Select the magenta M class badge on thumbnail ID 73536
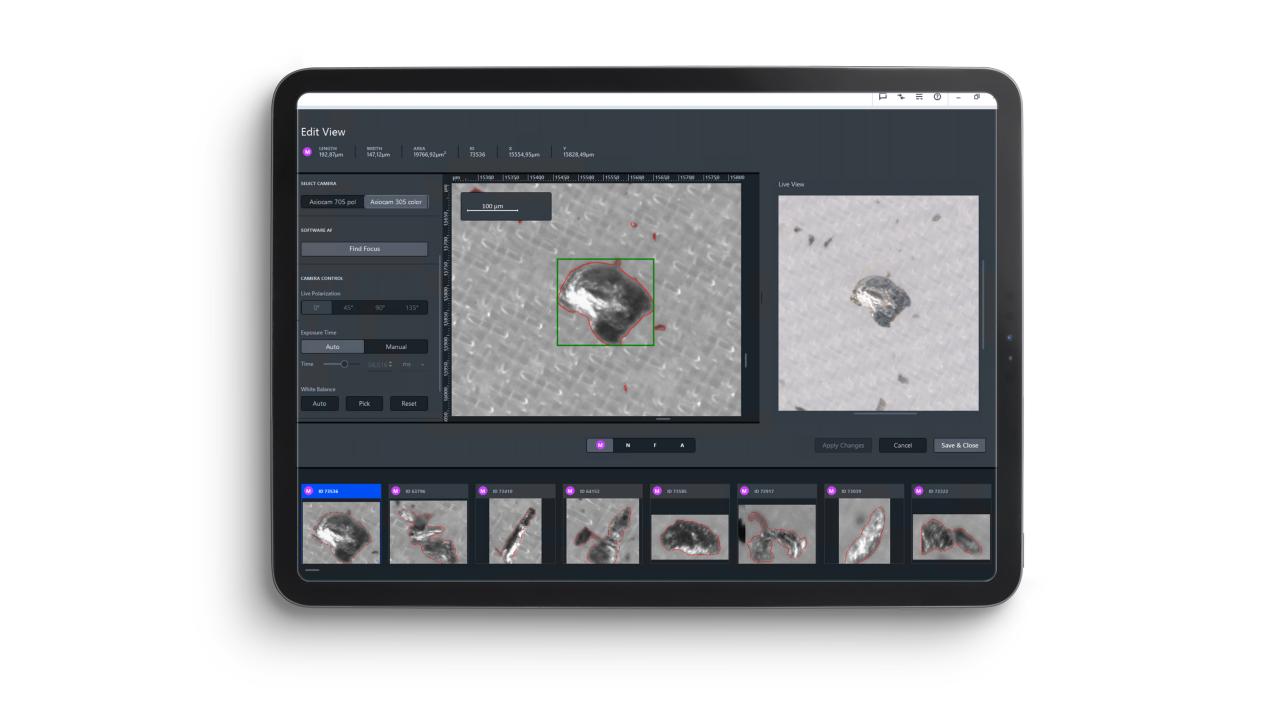The image size is (1280, 720). click(x=309, y=490)
